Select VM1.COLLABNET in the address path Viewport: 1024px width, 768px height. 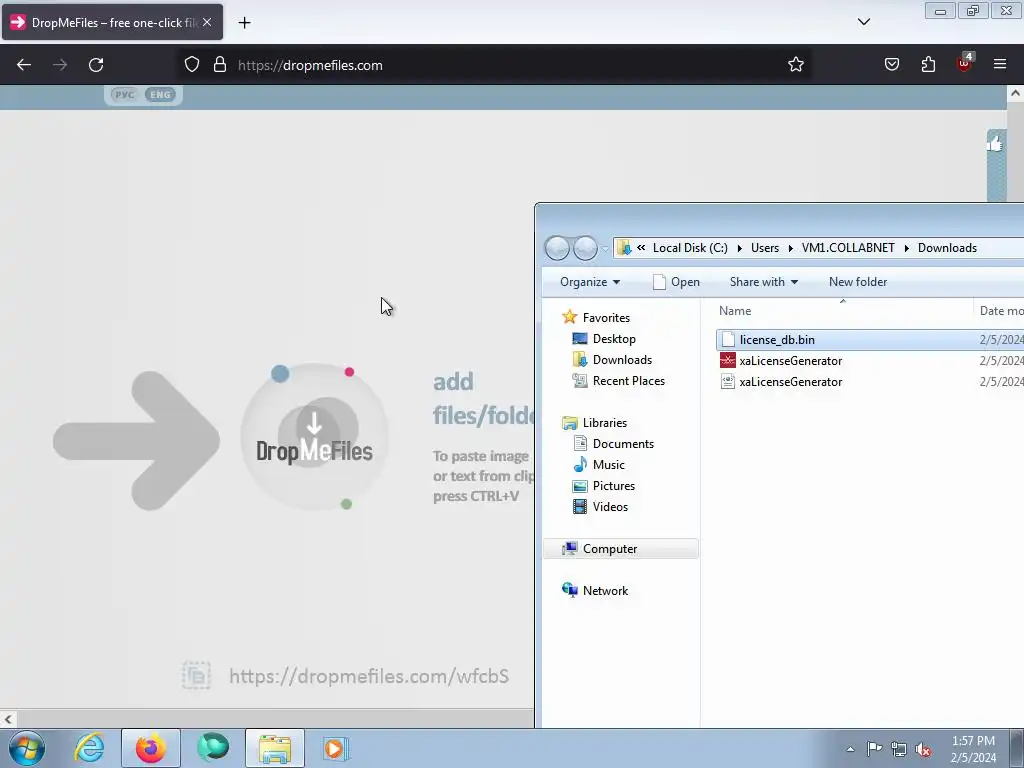pos(848,248)
